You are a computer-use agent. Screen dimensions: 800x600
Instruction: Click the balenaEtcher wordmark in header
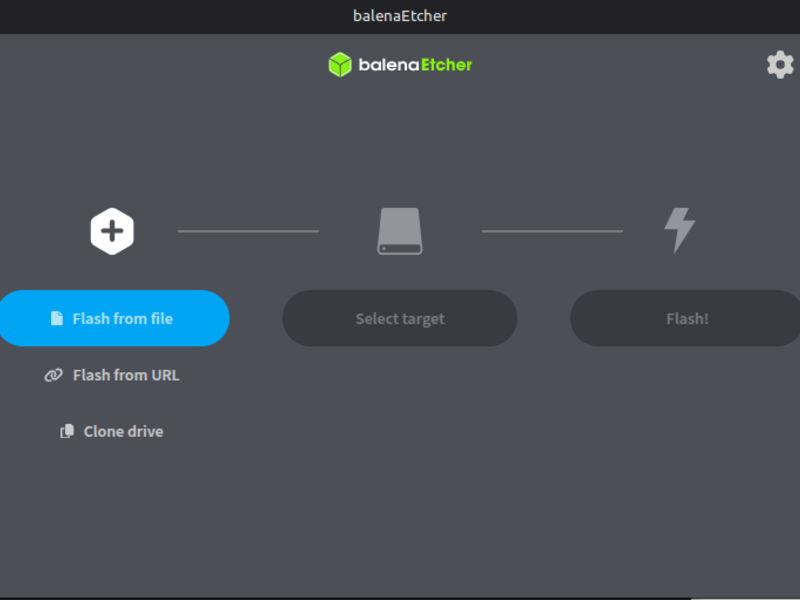[415, 65]
